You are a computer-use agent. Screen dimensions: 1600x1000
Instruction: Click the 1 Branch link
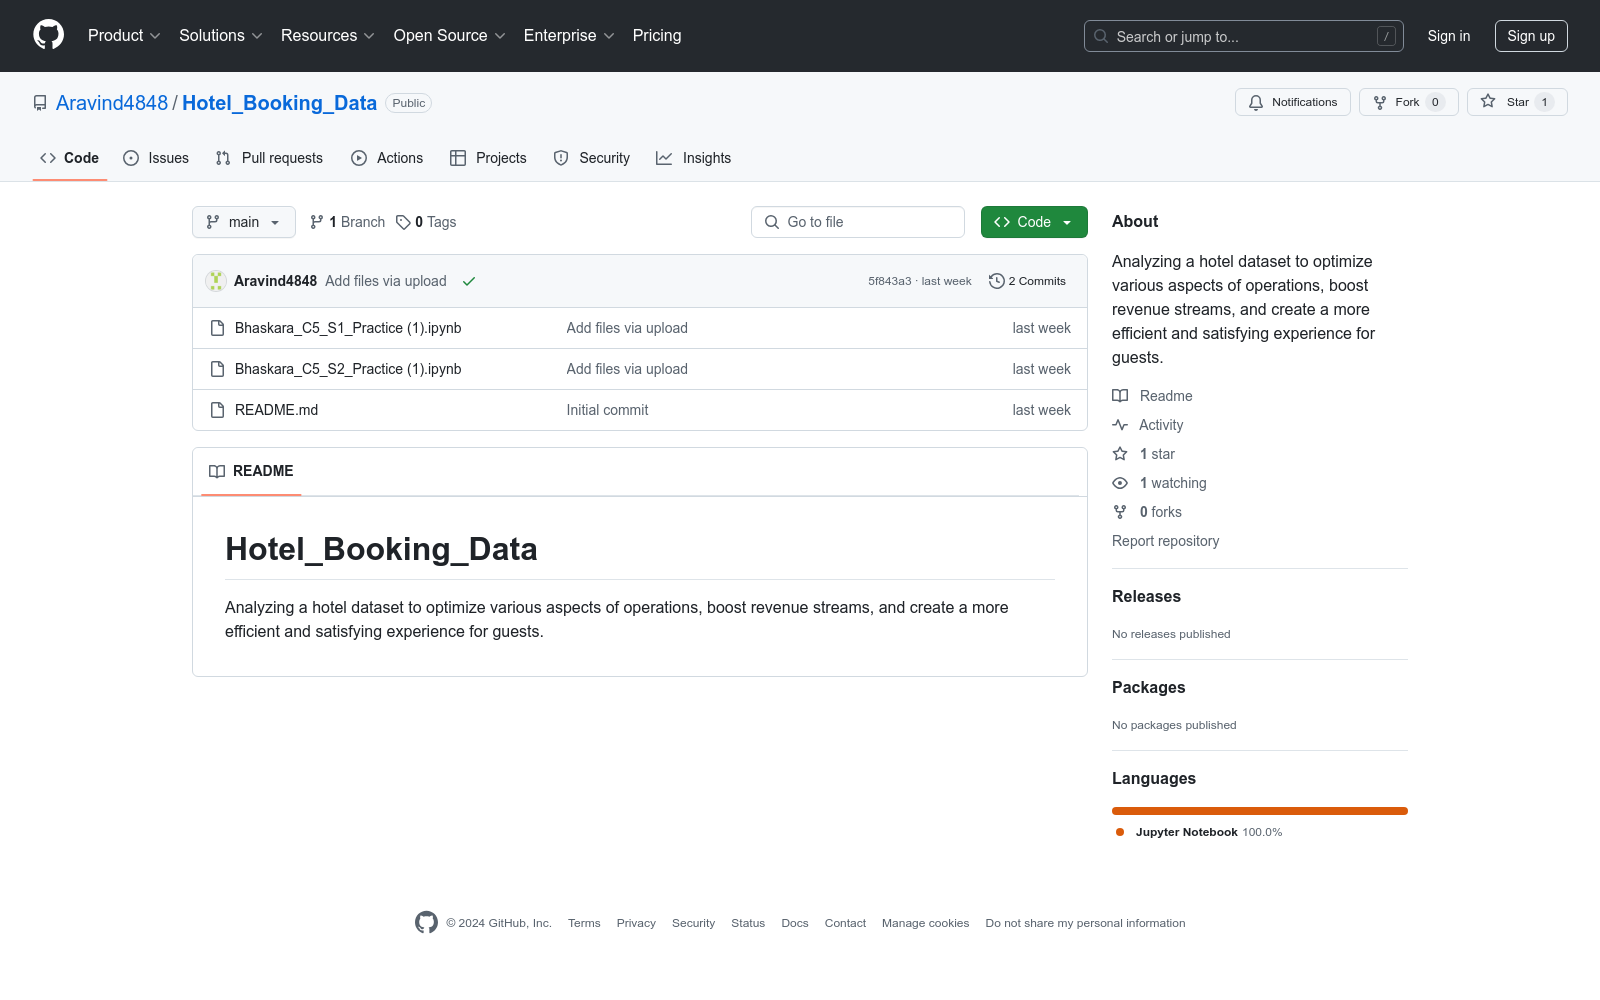point(348,222)
